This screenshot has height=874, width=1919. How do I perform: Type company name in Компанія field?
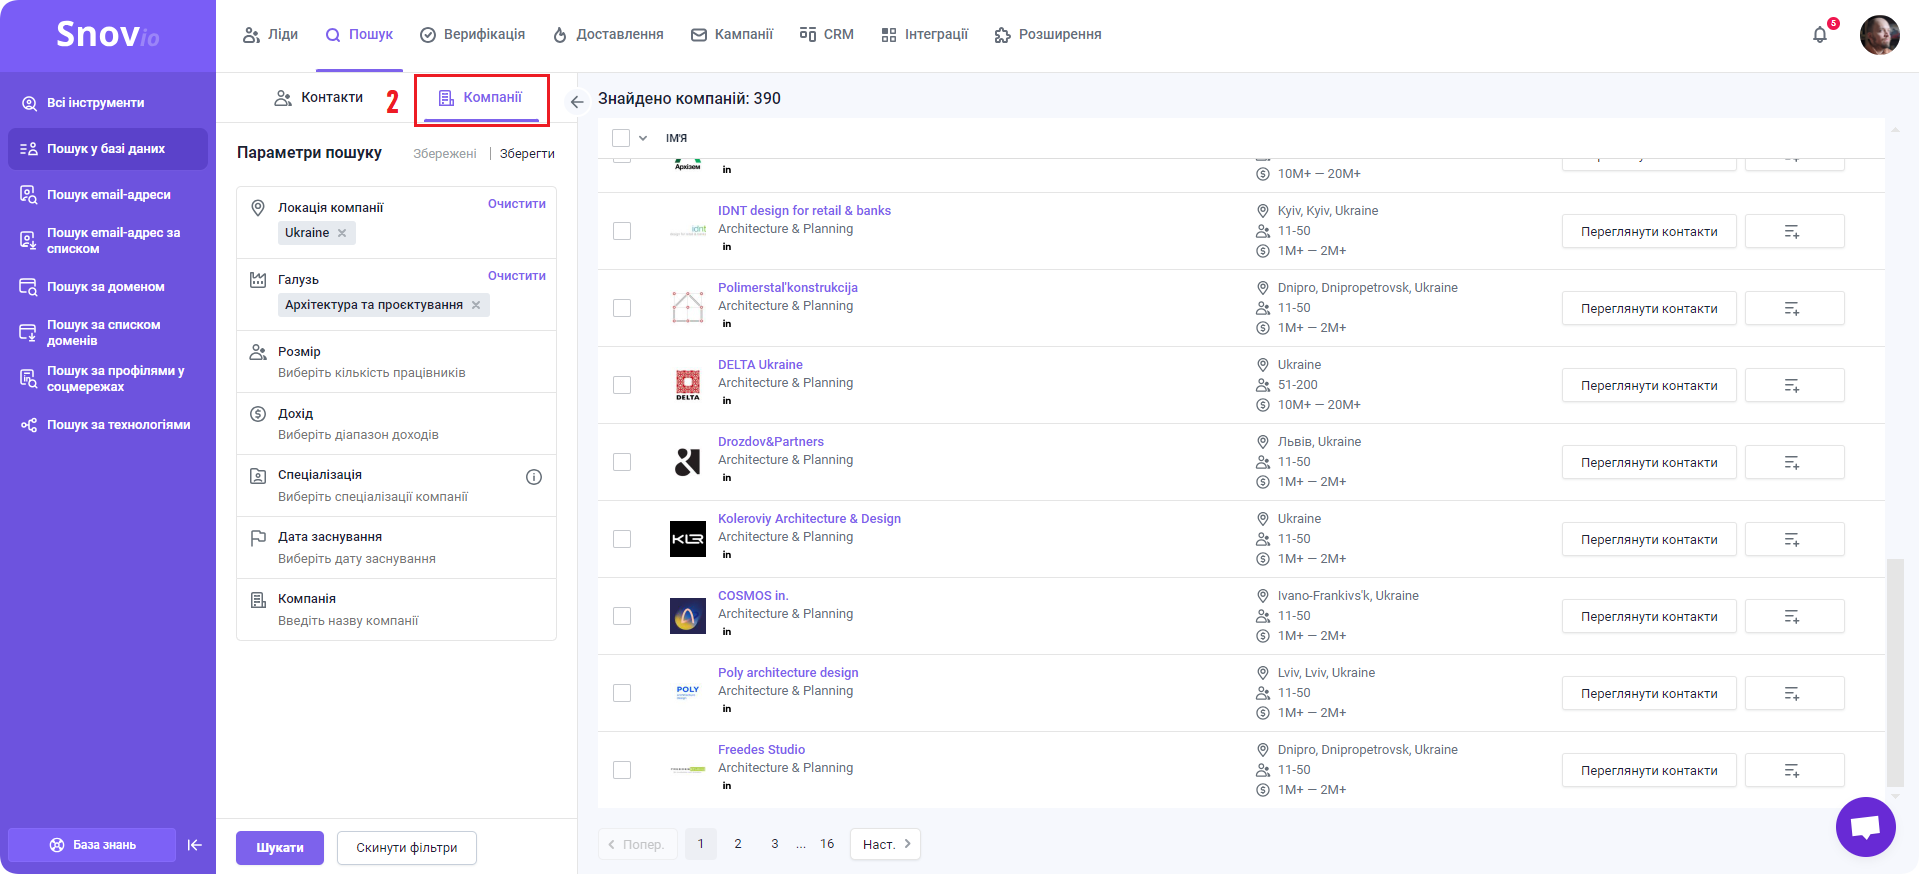coord(396,610)
